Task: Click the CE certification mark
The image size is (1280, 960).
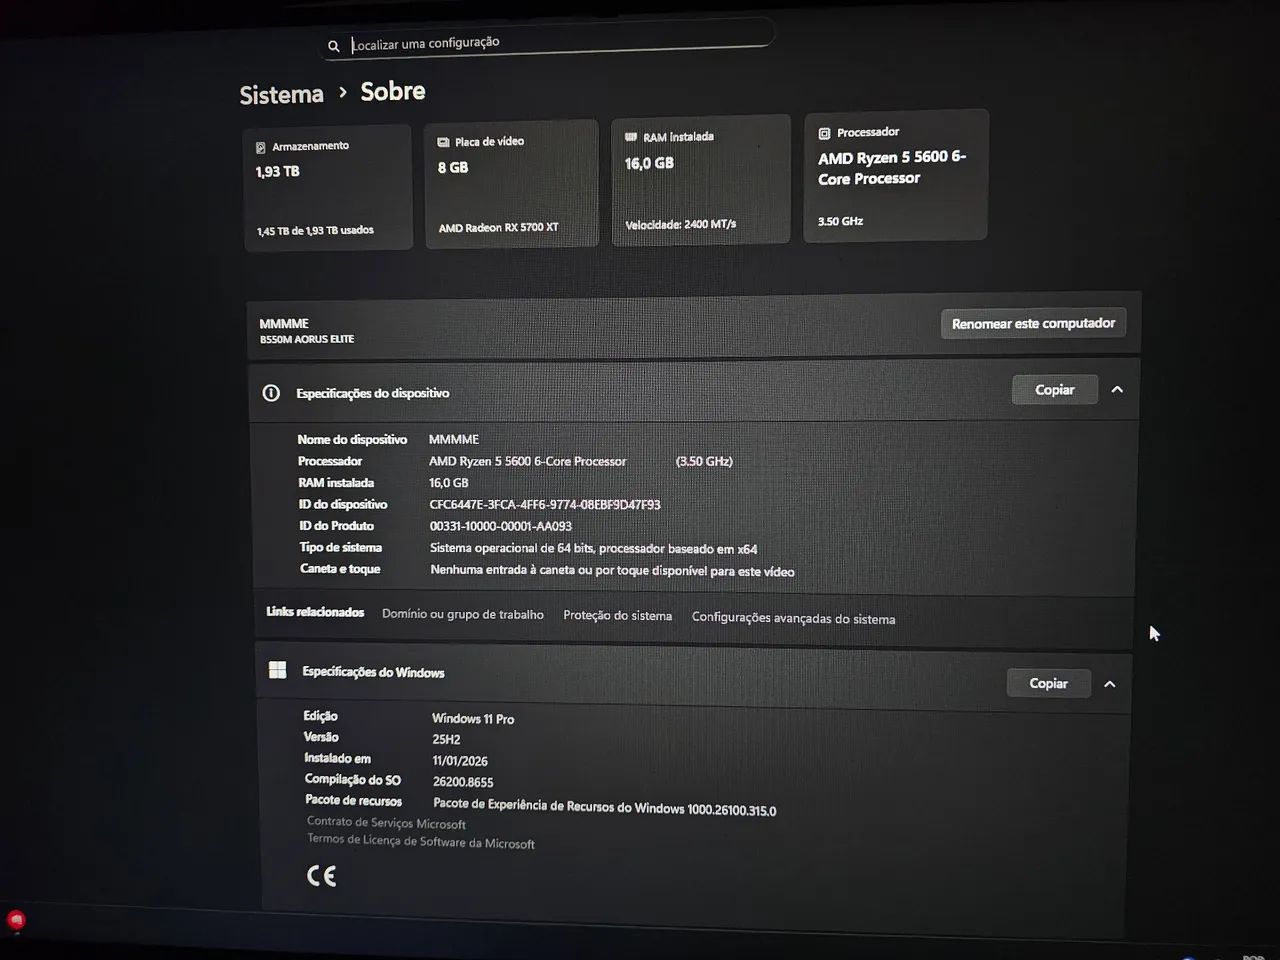Action: pos(321,876)
